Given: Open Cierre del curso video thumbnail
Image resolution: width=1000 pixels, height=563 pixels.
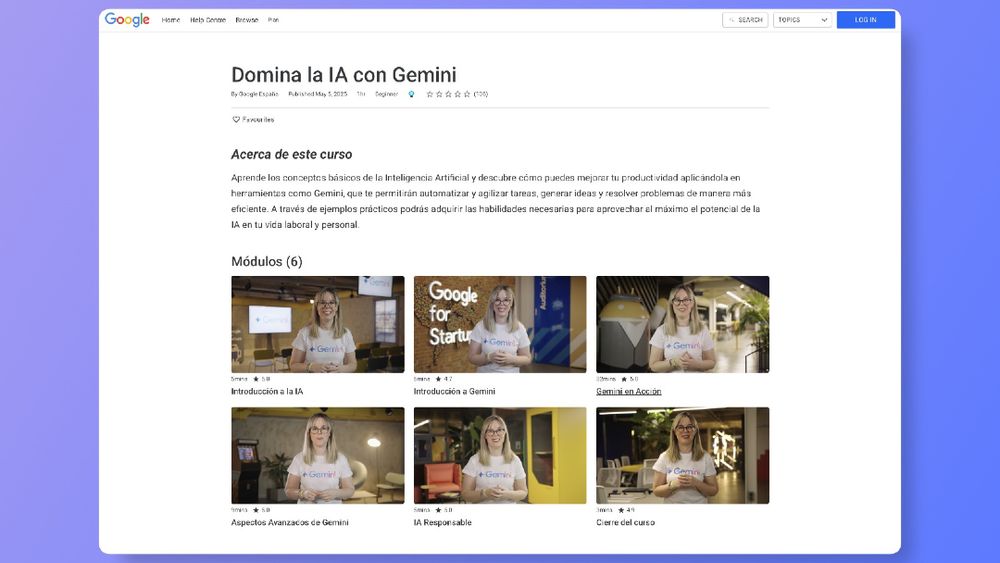Looking at the screenshot, I should (x=682, y=455).
